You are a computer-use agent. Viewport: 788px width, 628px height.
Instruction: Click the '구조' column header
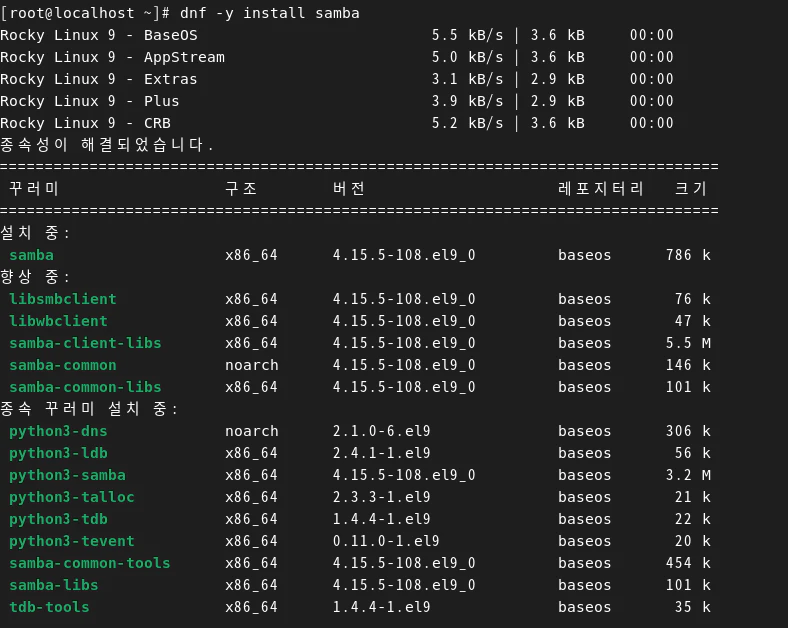pyautogui.click(x=241, y=189)
